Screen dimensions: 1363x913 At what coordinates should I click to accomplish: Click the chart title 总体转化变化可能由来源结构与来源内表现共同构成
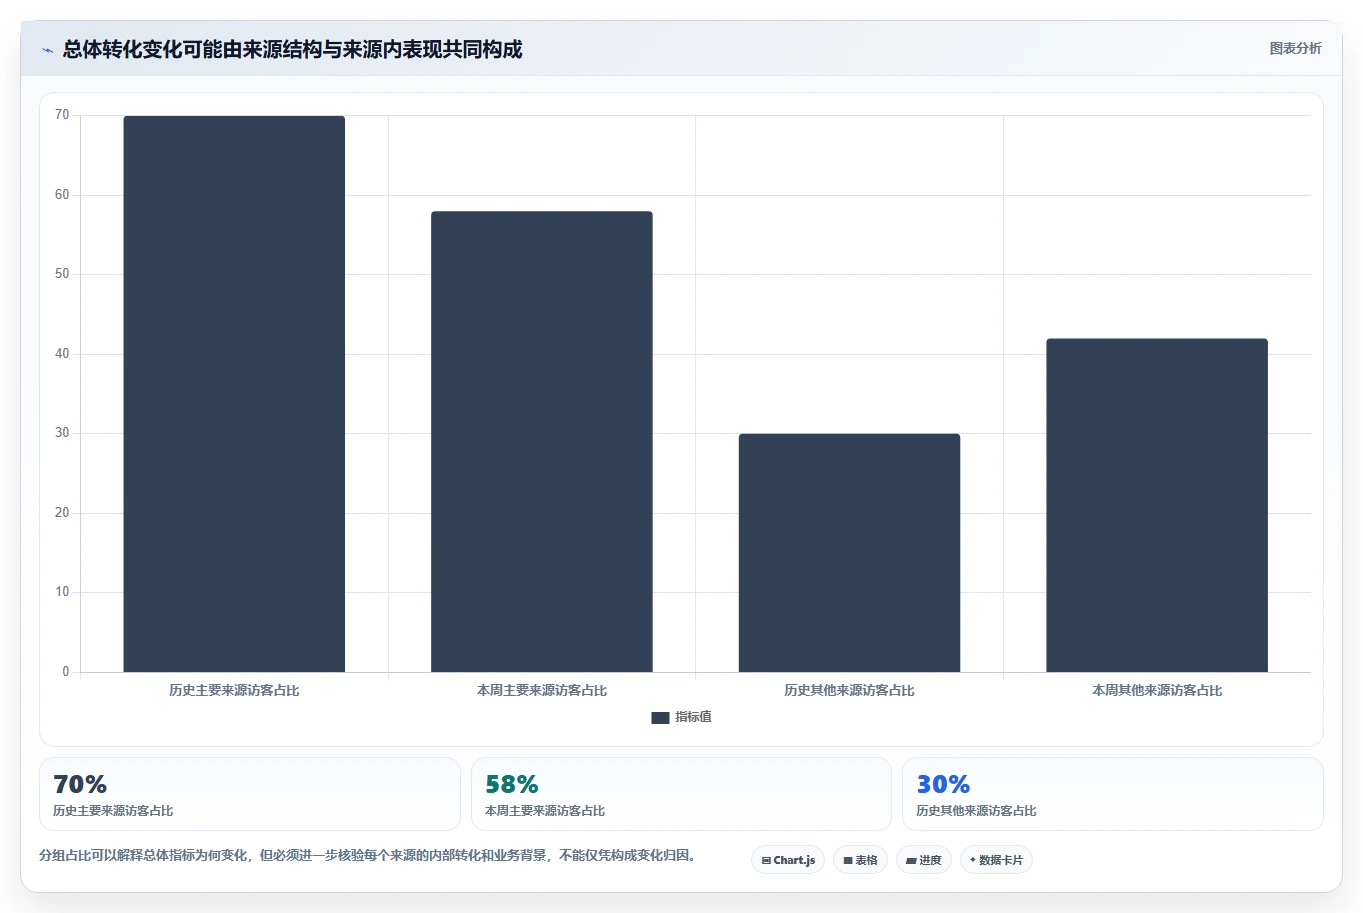tap(292, 50)
